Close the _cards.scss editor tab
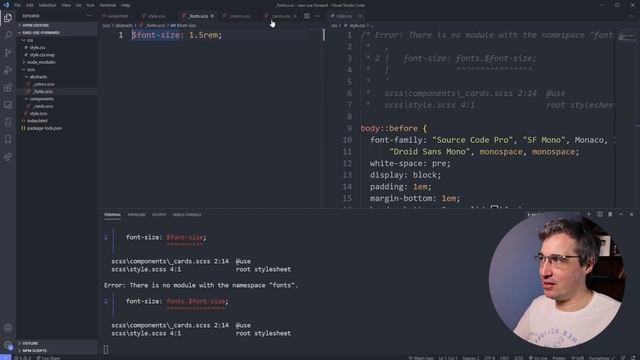This screenshot has width=640, height=360. pyautogui.click(x=295, y=16)
